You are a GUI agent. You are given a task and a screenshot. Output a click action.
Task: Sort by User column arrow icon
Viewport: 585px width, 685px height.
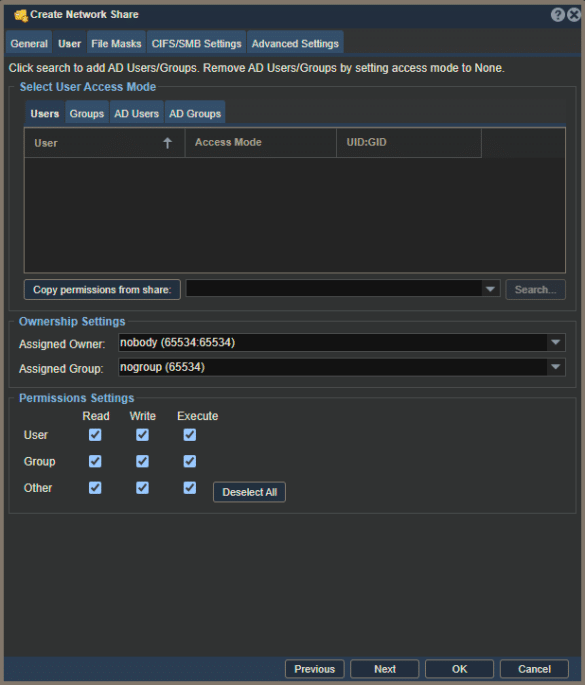click(x=167, y=143)
